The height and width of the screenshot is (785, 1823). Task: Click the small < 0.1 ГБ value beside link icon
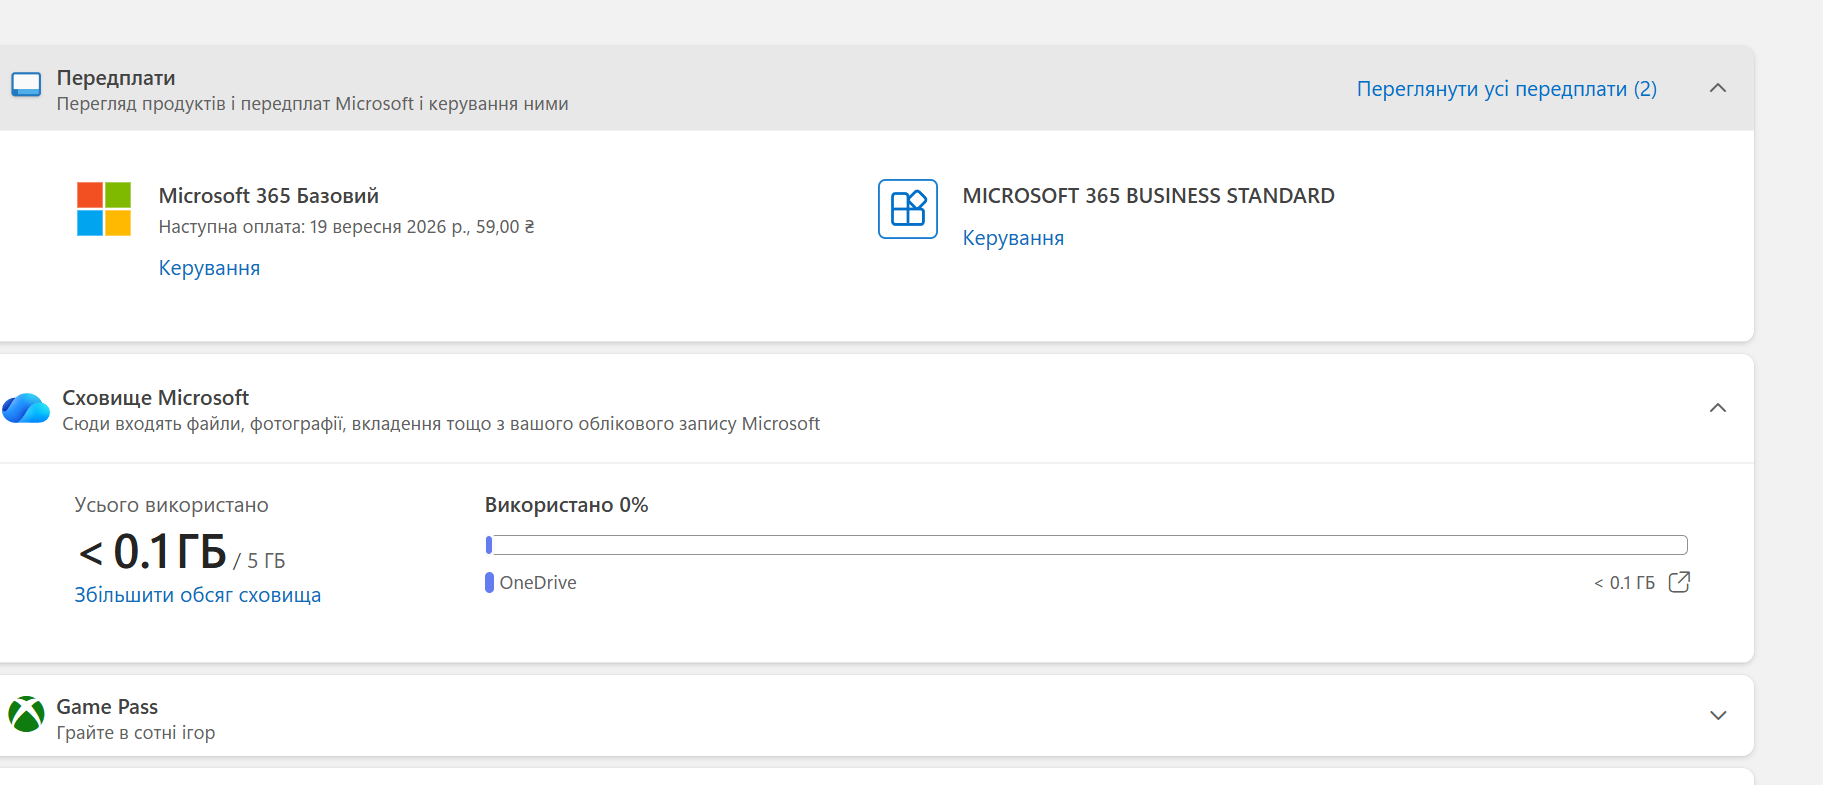point(1624,583)
